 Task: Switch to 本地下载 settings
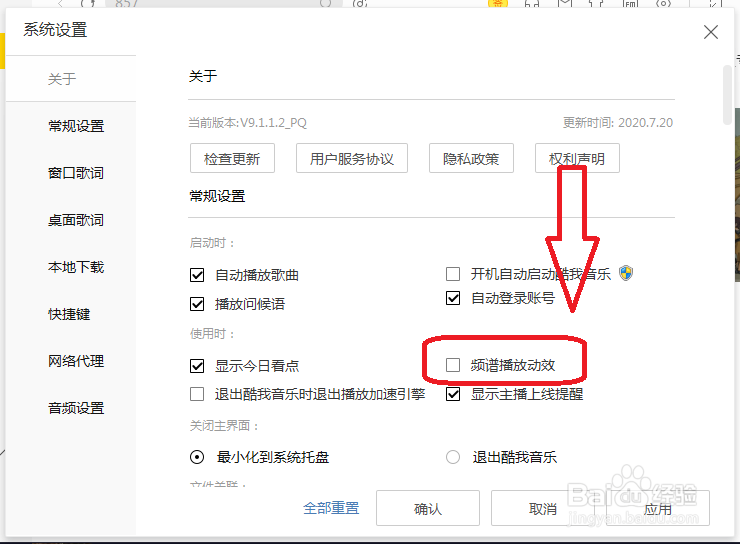point(76,267)
